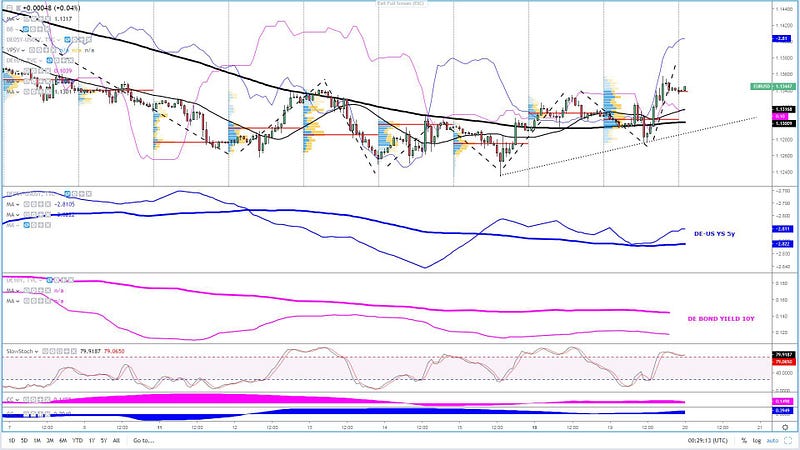Viewport: 800px width, 450px height.
Task: Toggle the VPSV indicator visibility eye
Action: pos(32,51)
